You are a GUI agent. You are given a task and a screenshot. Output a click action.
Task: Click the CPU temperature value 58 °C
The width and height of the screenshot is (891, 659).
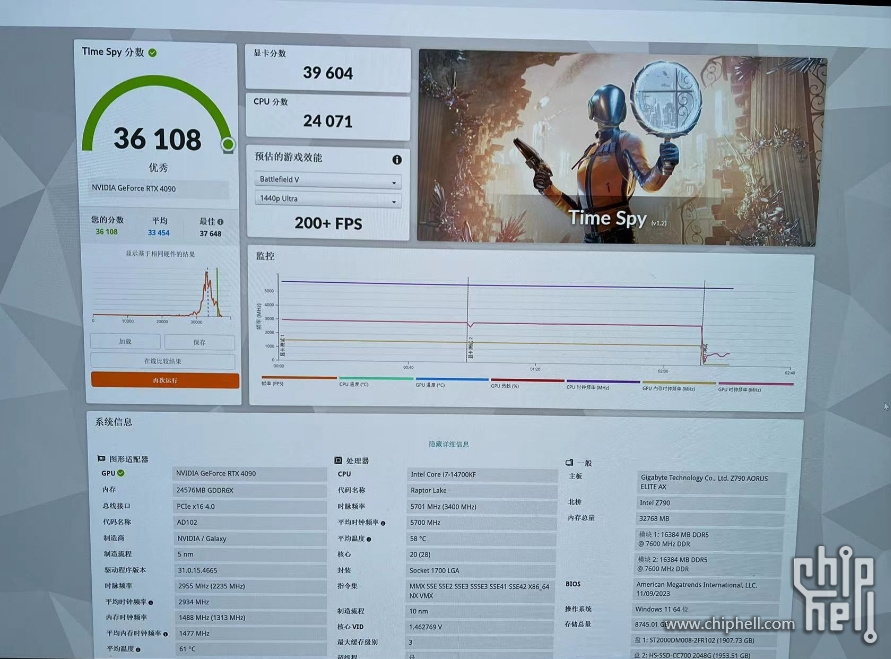click(481, 539)
